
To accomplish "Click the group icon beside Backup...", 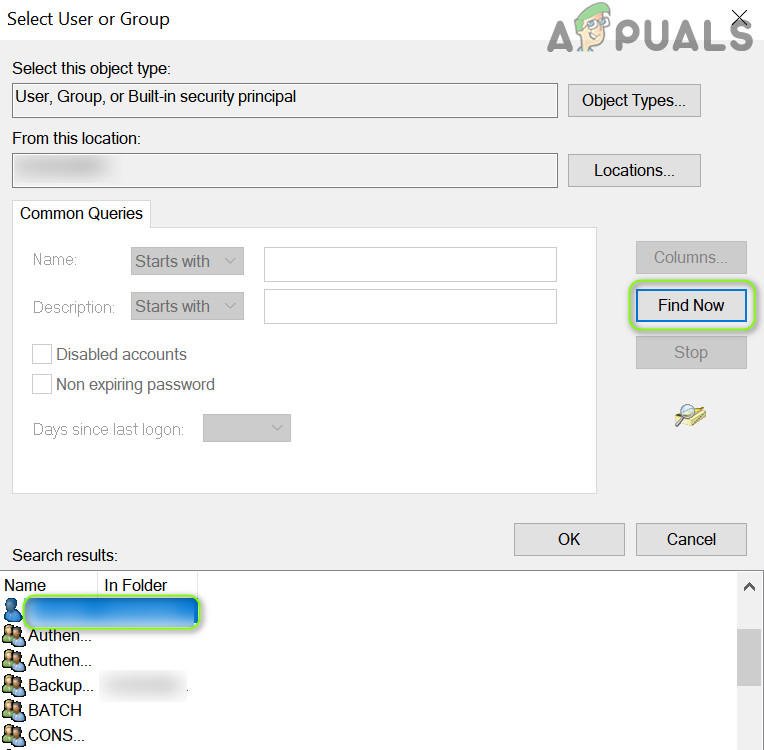I will tap(14, 686).
